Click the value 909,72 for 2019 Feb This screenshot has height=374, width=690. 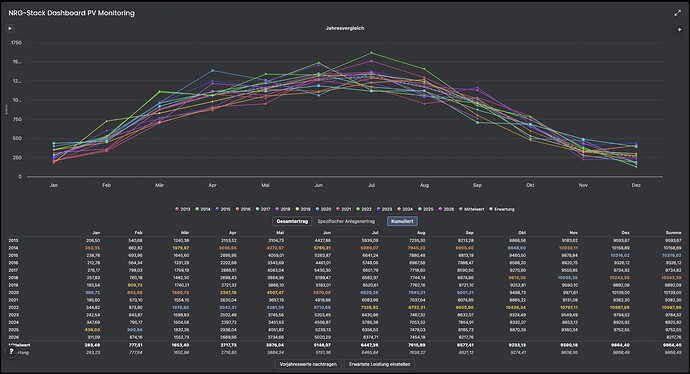[x=135, y=285]
